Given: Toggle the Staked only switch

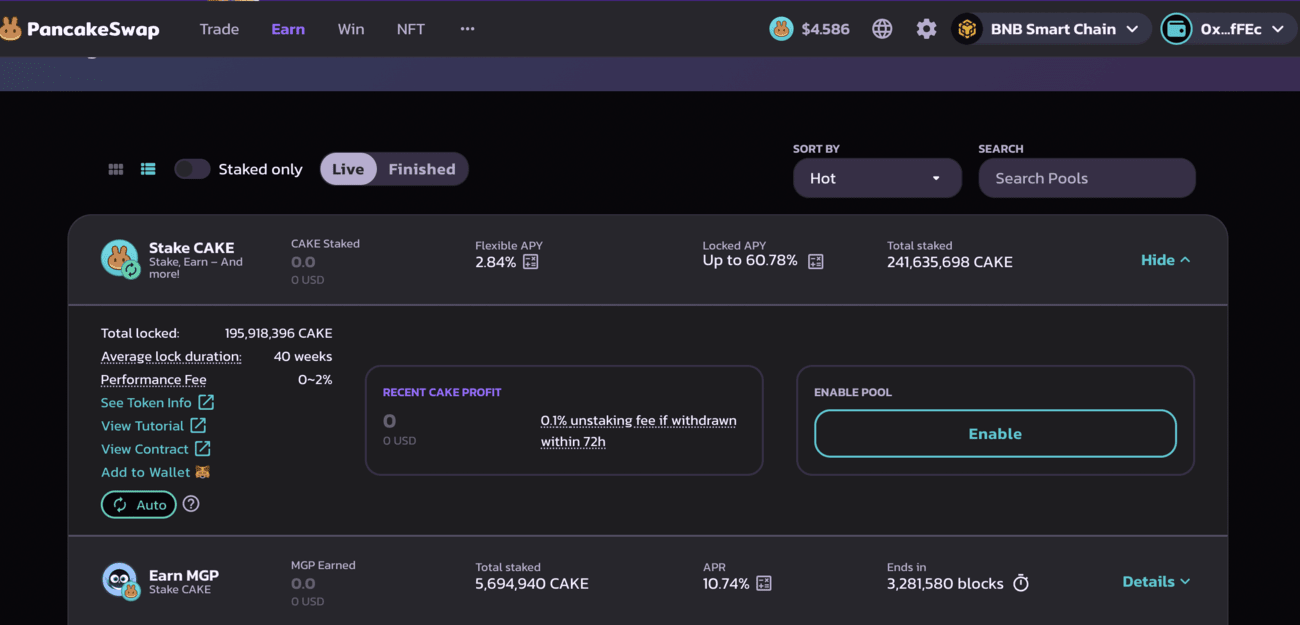Looking at the screenshot, I should pos(192,169).
